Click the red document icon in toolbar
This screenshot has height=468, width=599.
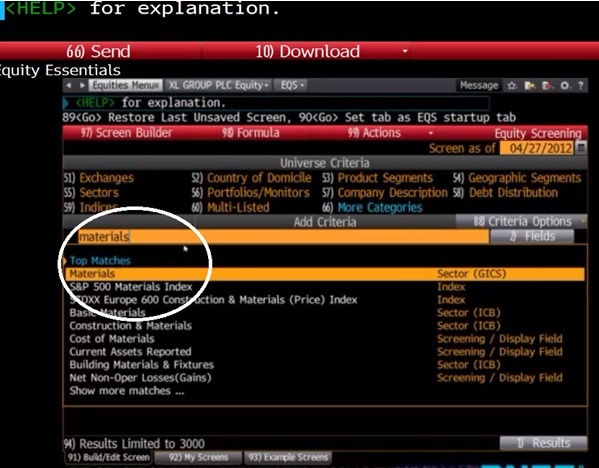point(547,86)
